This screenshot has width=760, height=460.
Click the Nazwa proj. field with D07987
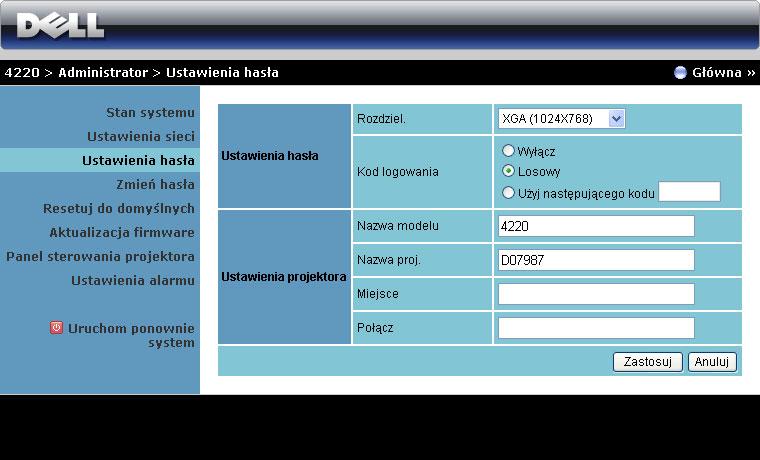pyautogui.click(x=596, y=260)
